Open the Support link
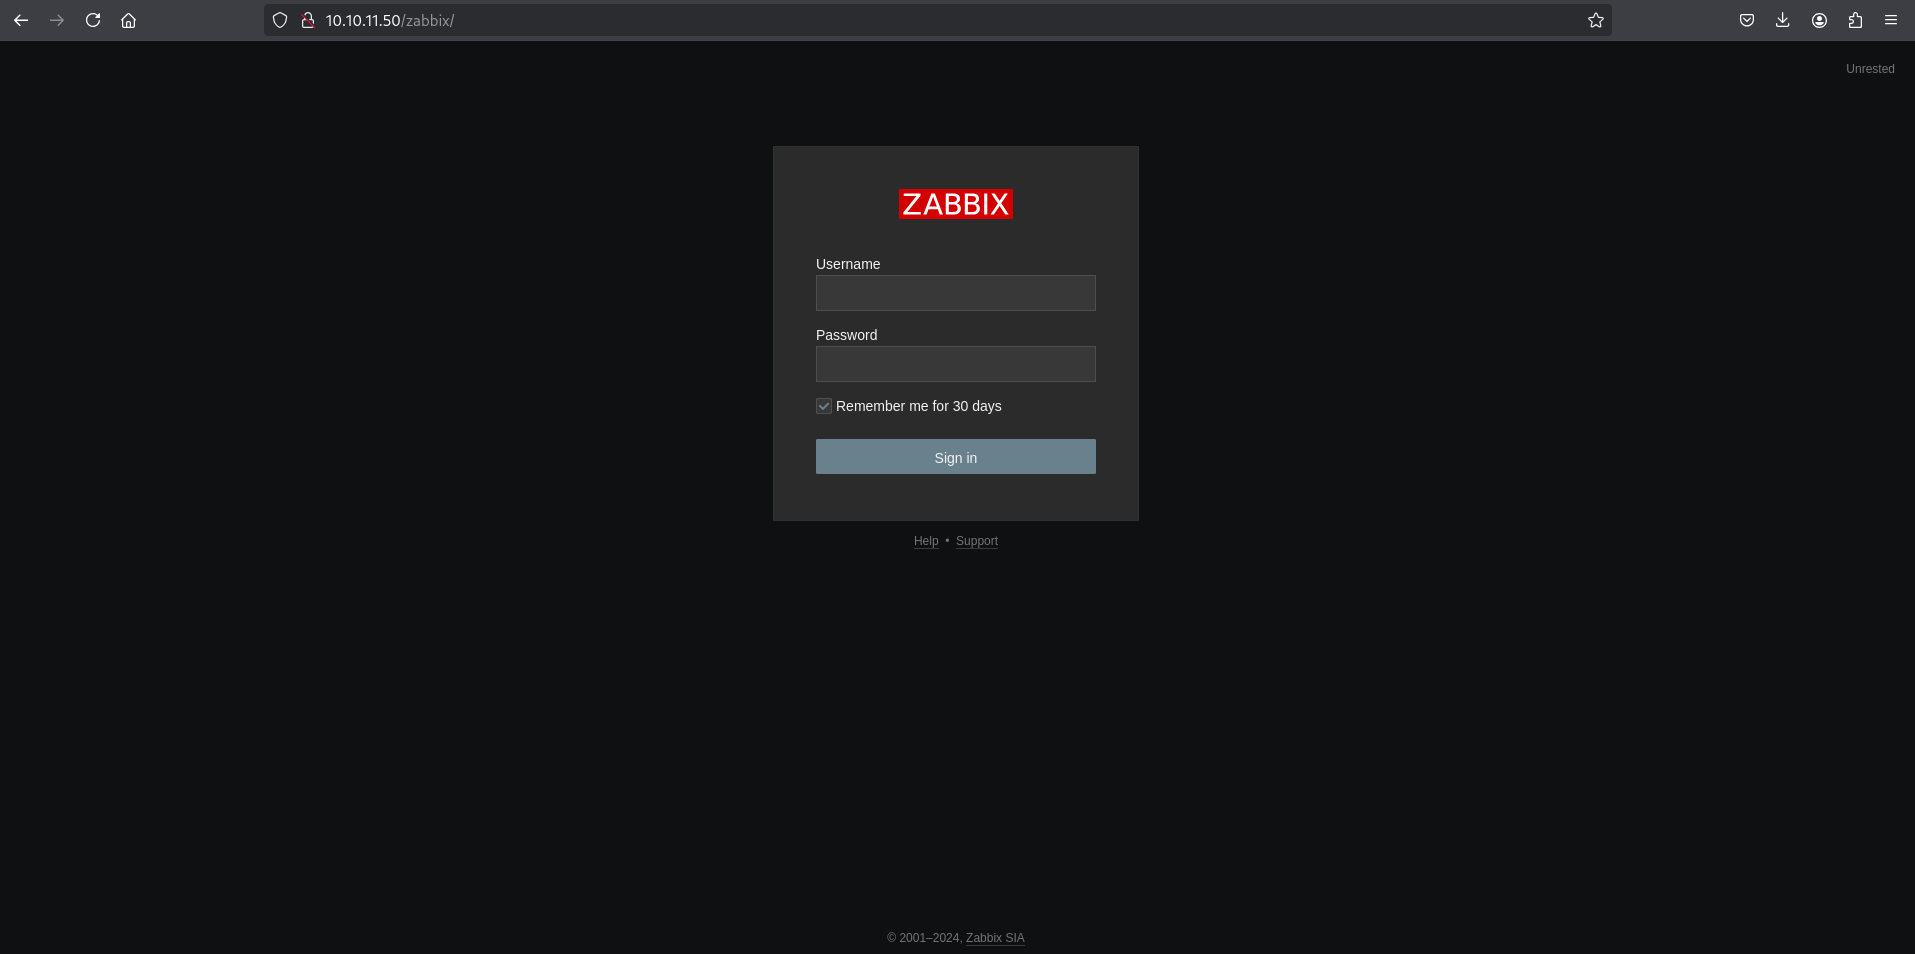Viewport: 1915px width, 954px height. click(977, 541)
